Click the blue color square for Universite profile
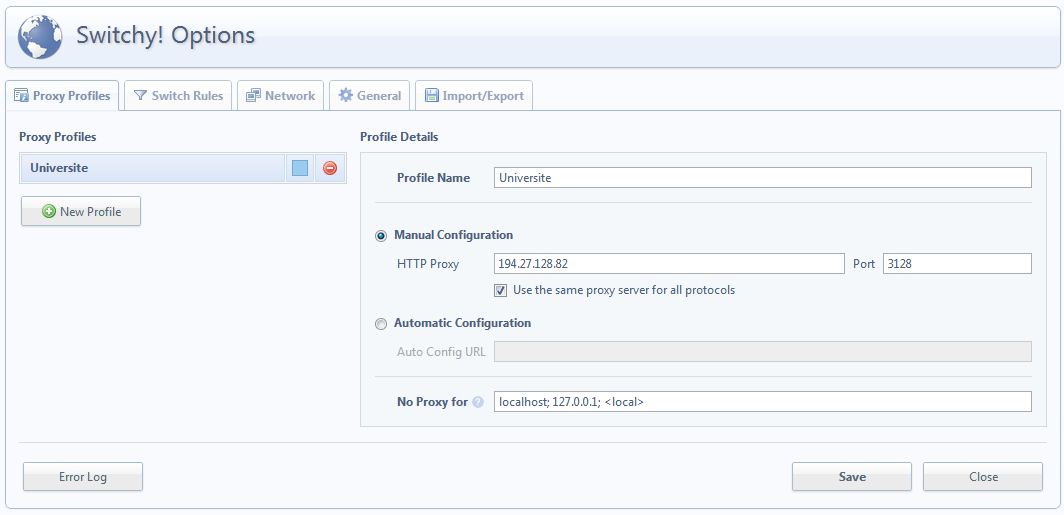Screen dimensions: 1064x515 300,168
